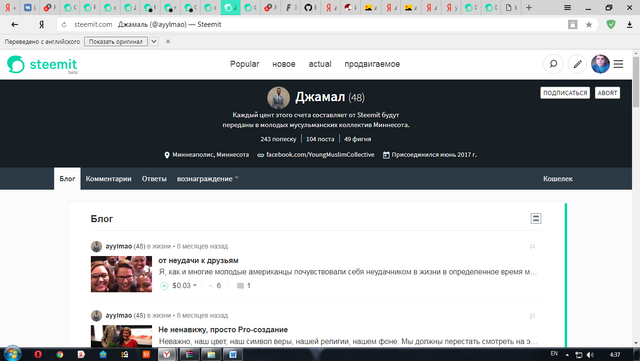Show hidden tray icons arrow

point(567,355)
